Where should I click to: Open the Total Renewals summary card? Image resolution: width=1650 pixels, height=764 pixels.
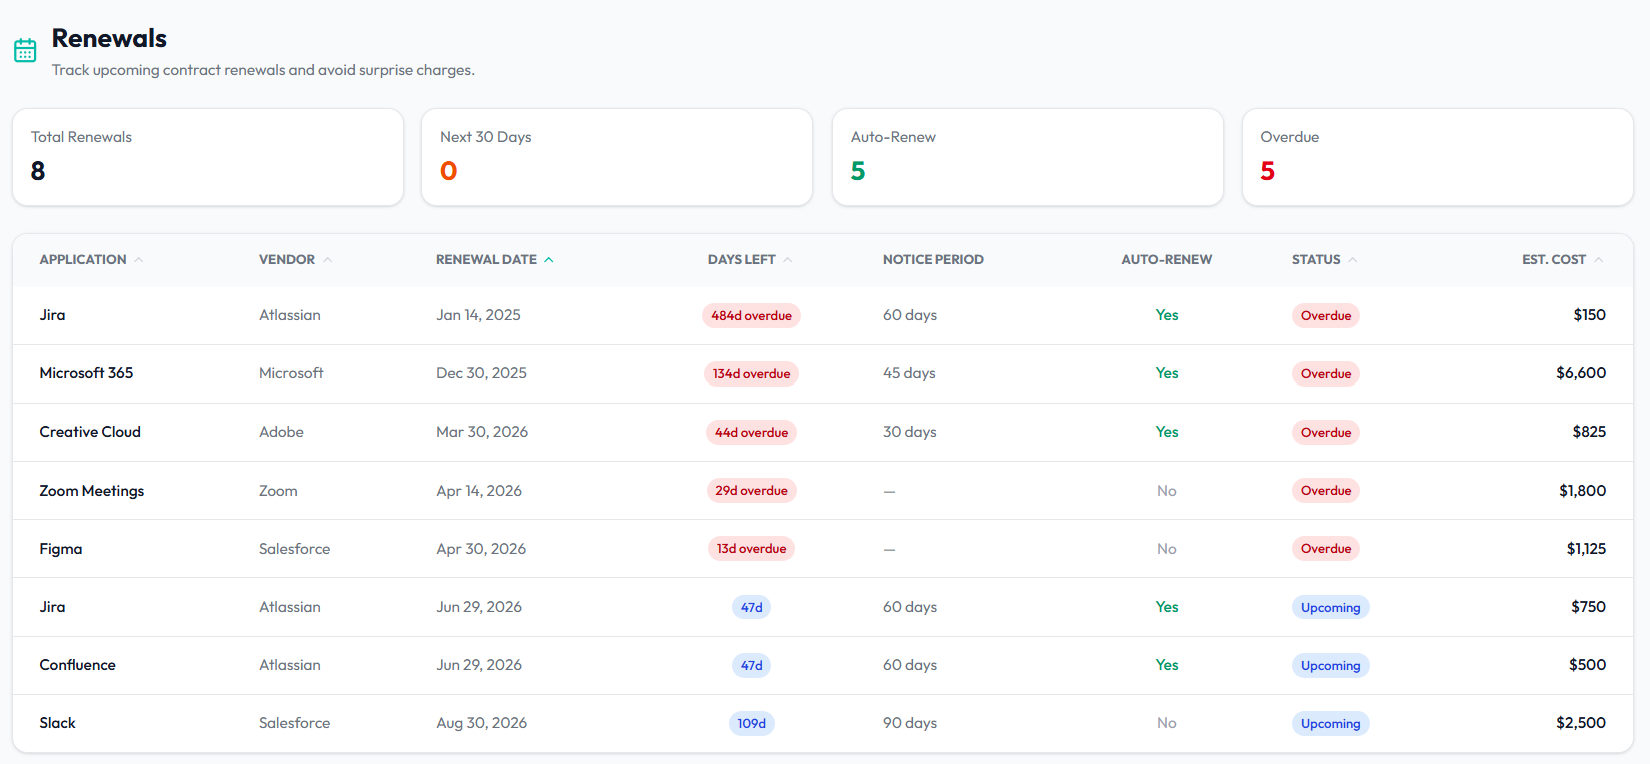coord(208,157)
